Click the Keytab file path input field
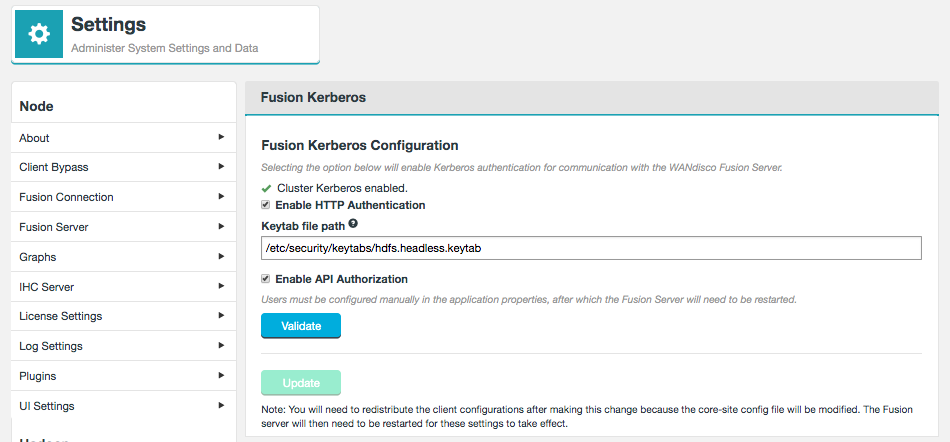 coord(591,248)
